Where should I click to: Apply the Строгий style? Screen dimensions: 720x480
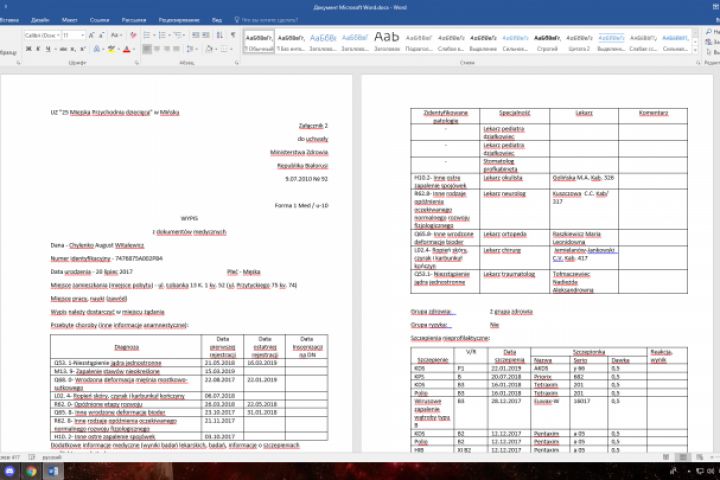click(547, 42)
